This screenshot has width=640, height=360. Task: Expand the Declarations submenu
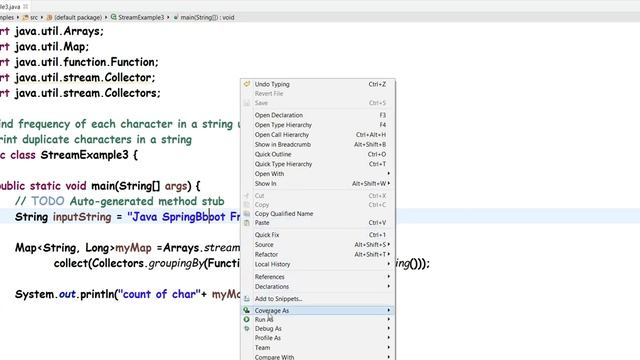(x=318, y=287)
